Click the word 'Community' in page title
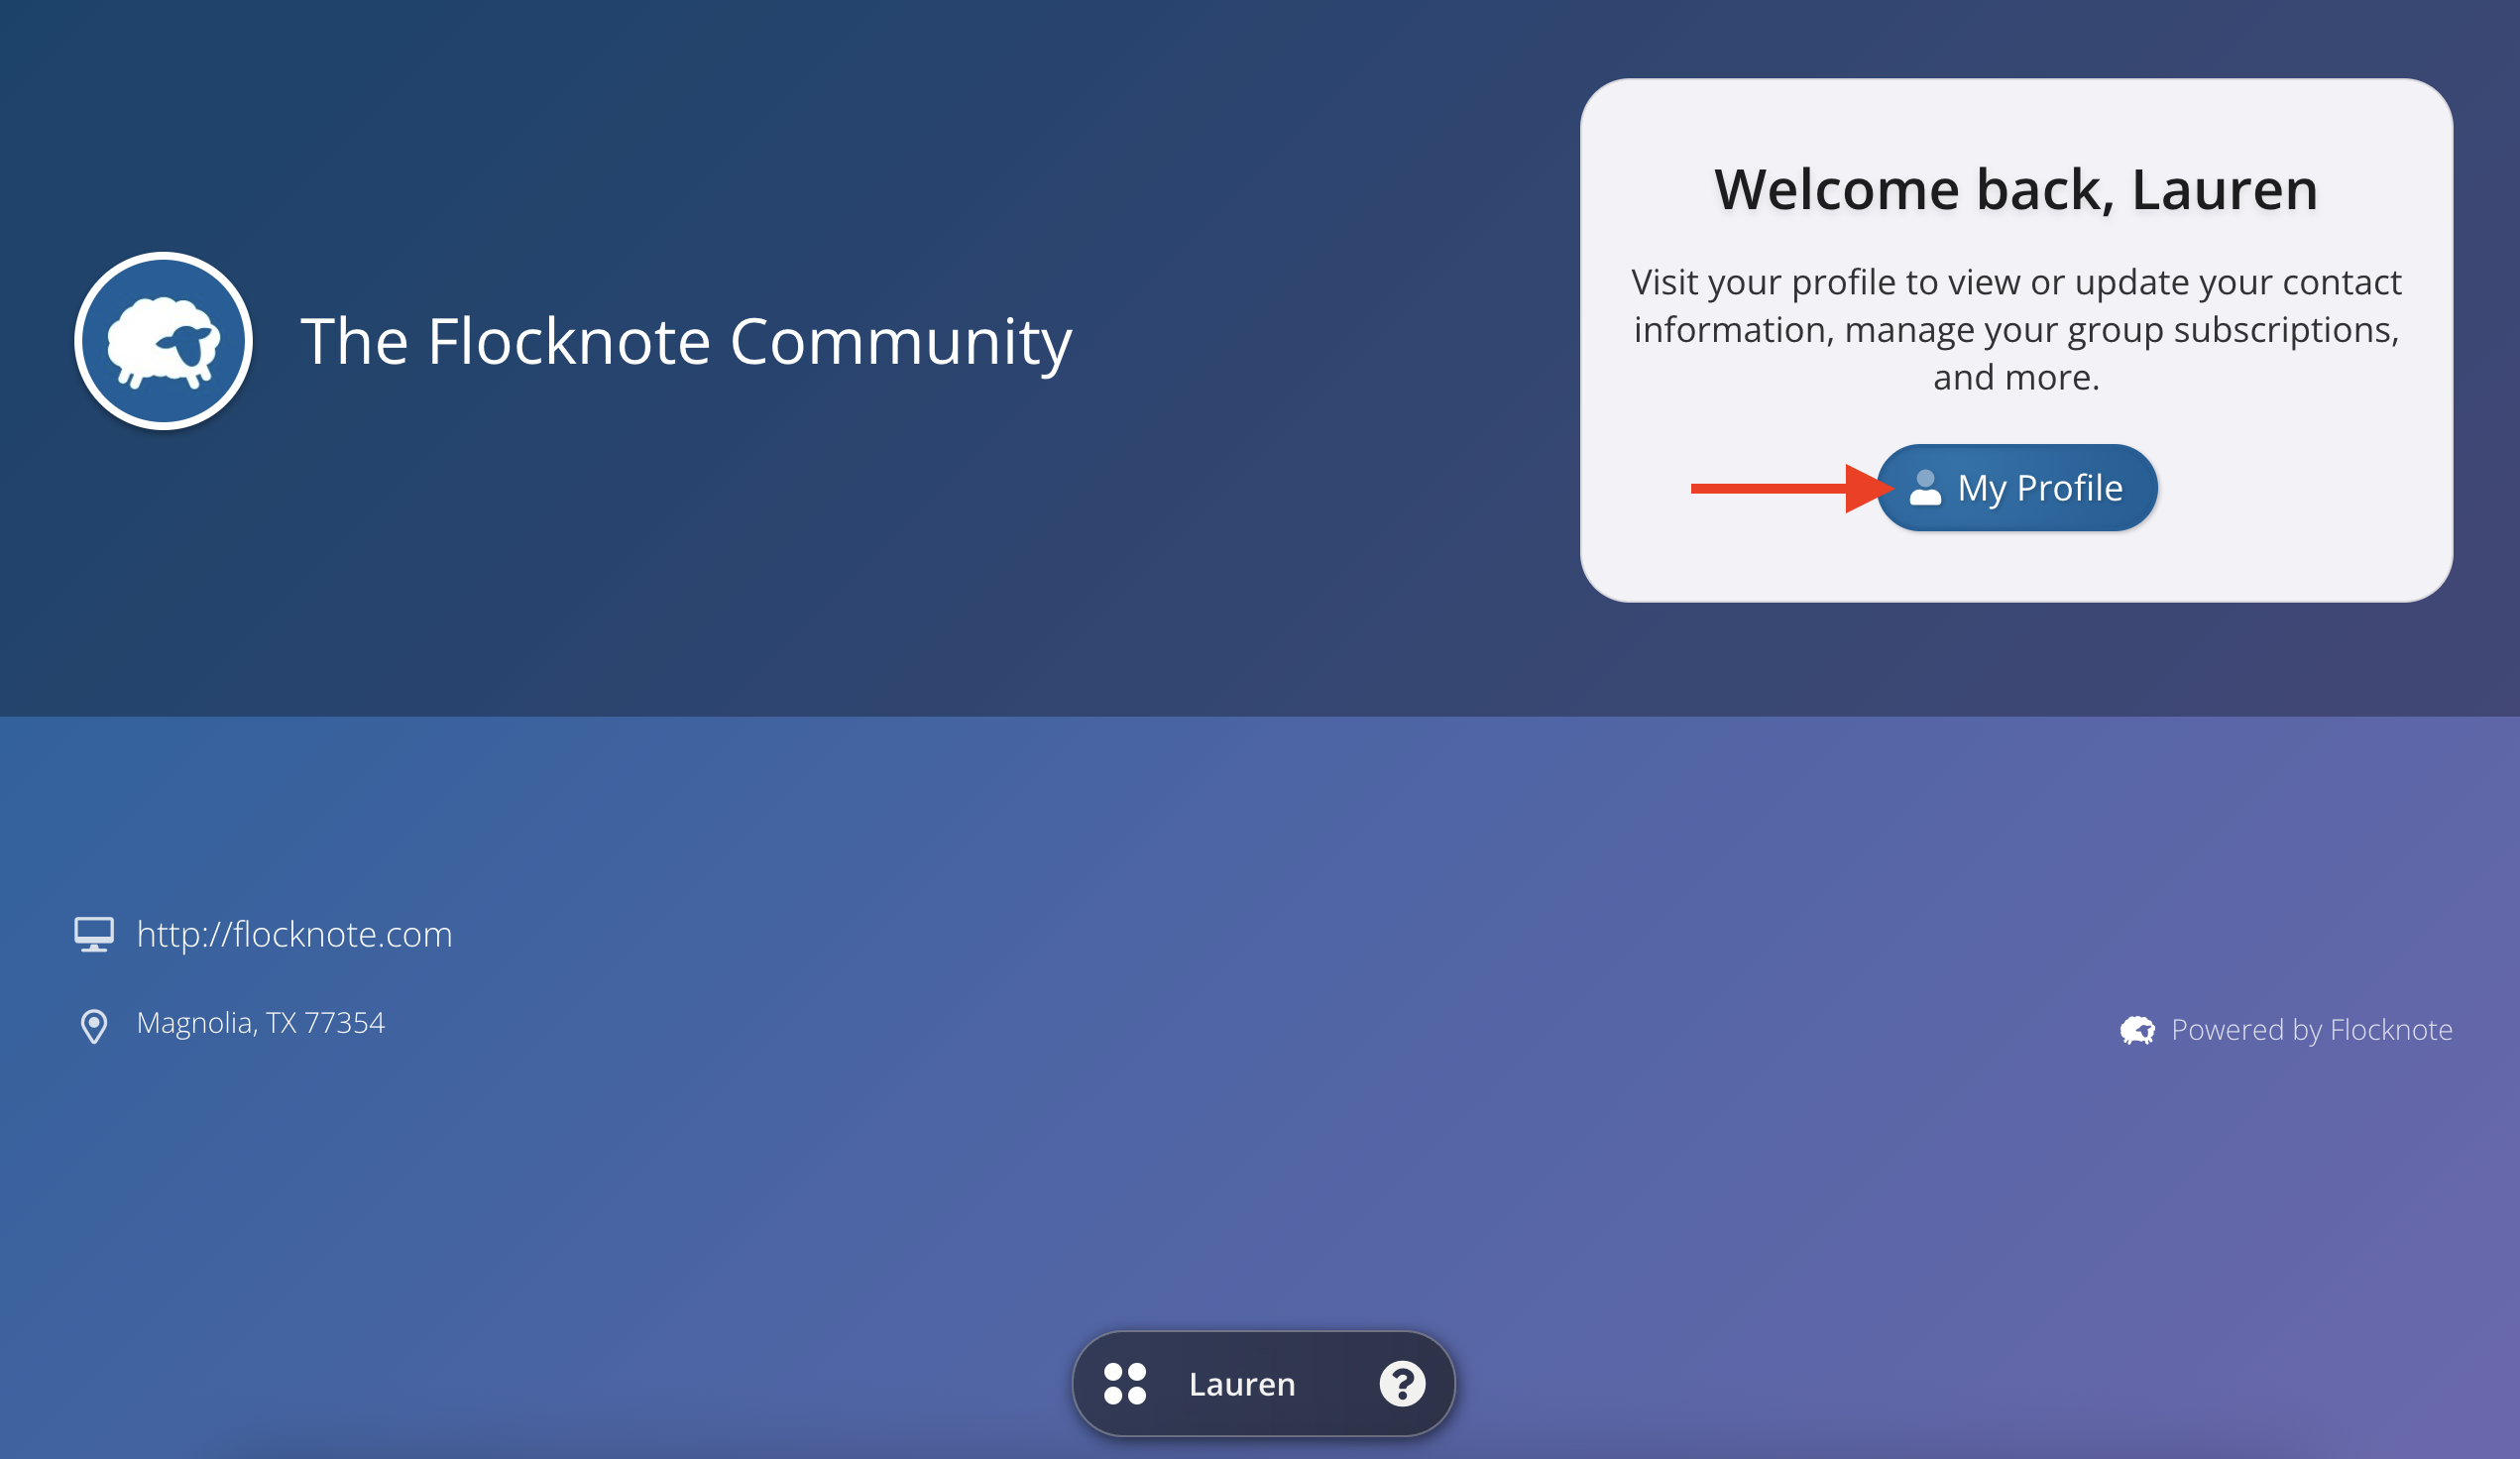Screen dimensions: 2520x1459 (900, 342)
